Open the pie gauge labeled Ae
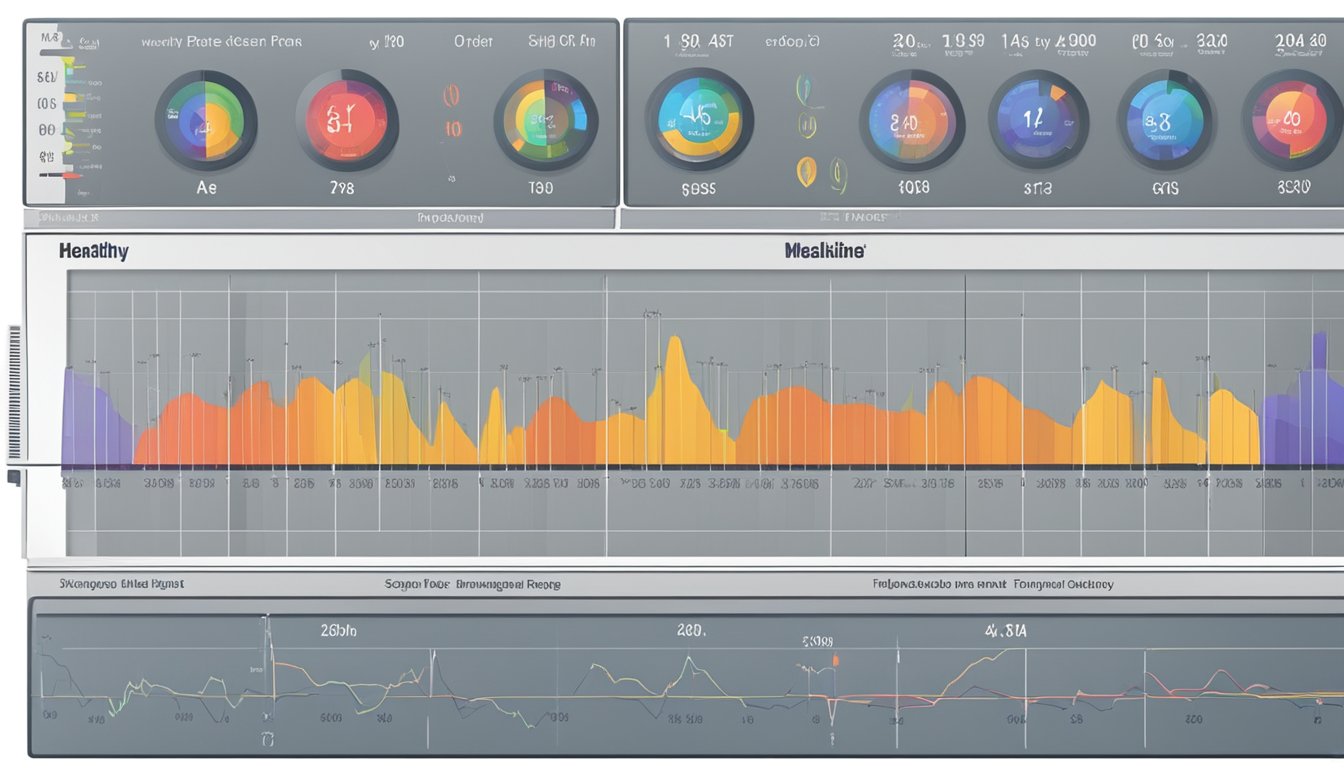 tap(206, 121)
